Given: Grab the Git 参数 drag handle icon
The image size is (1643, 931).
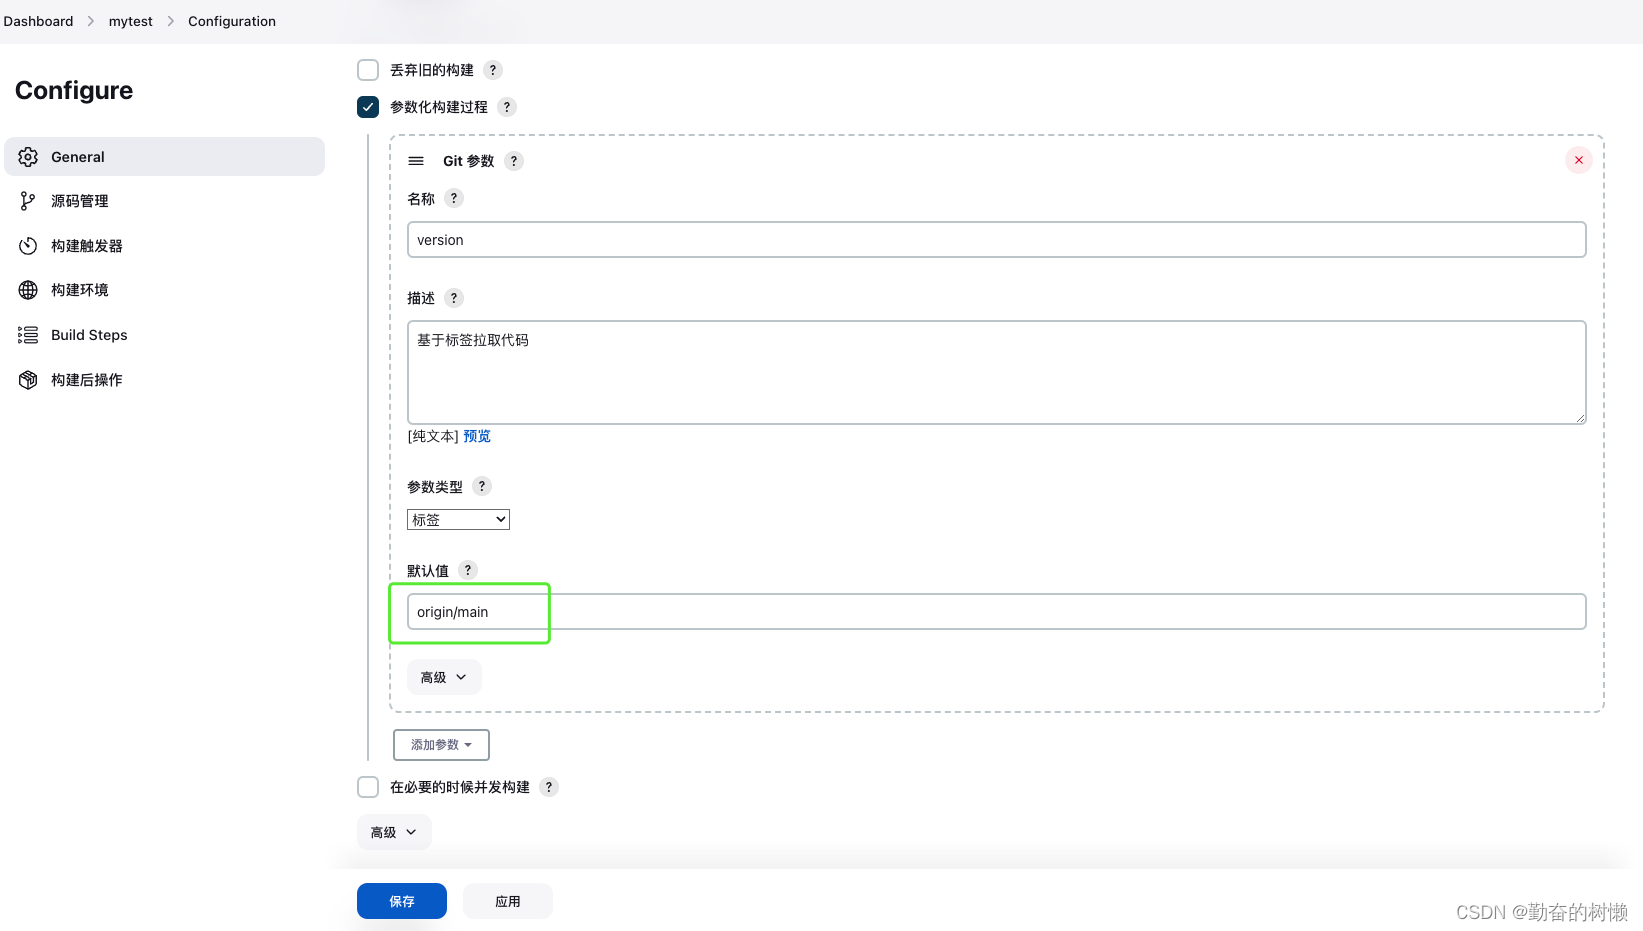Looking at the screenshot, I should [x=416, y=161].
